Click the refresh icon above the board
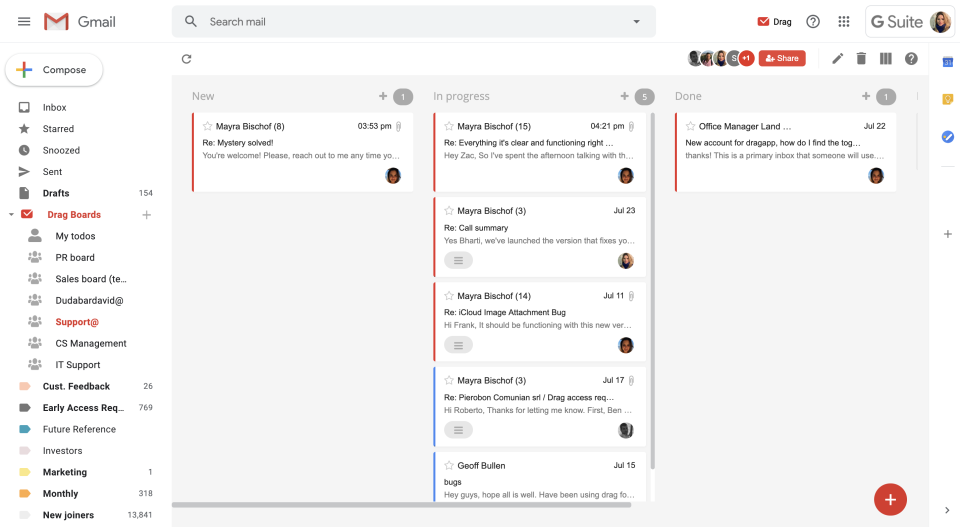Screen dimensions: 960x527 pos(186,59)
